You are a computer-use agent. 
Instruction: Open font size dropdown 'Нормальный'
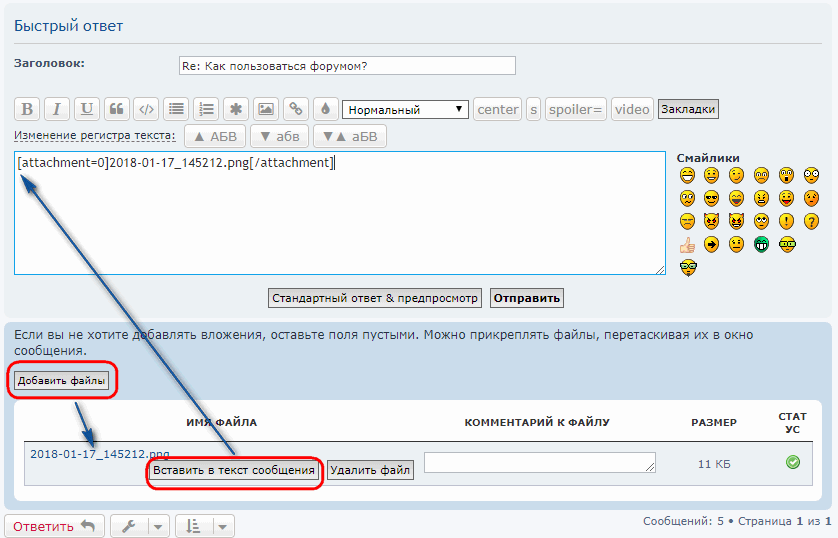(405, 110)
